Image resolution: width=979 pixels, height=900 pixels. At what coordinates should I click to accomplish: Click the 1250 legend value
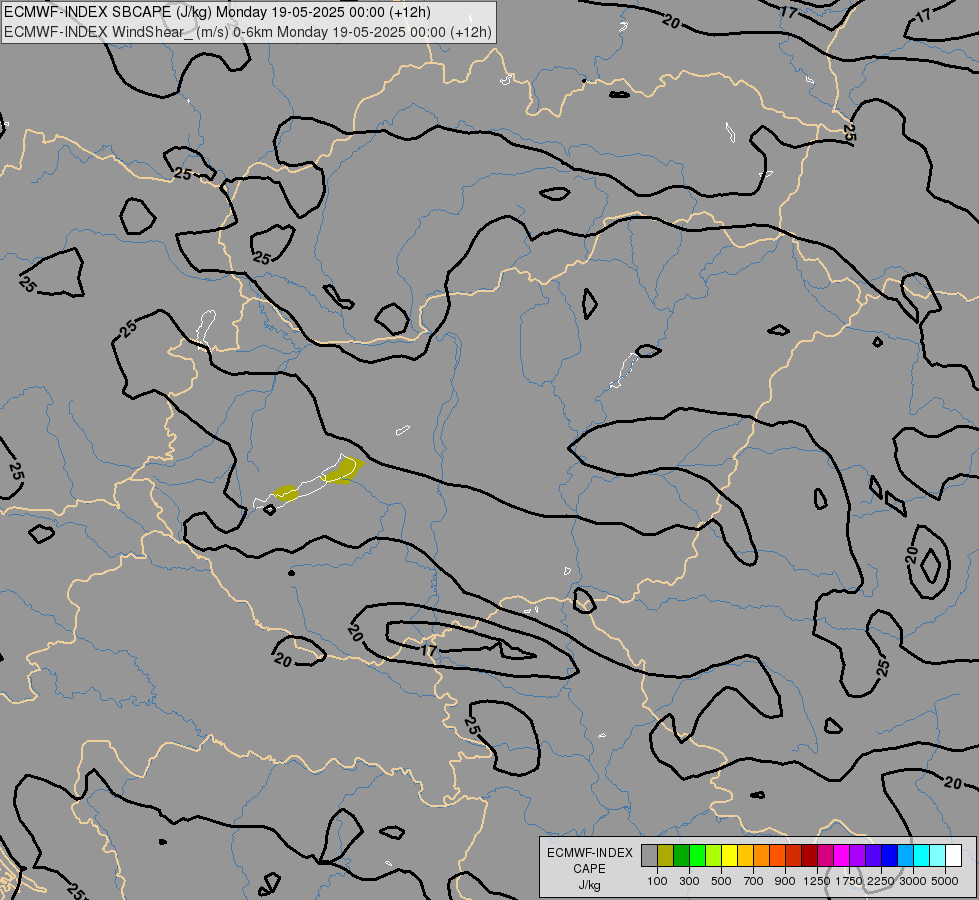[817, 881]
